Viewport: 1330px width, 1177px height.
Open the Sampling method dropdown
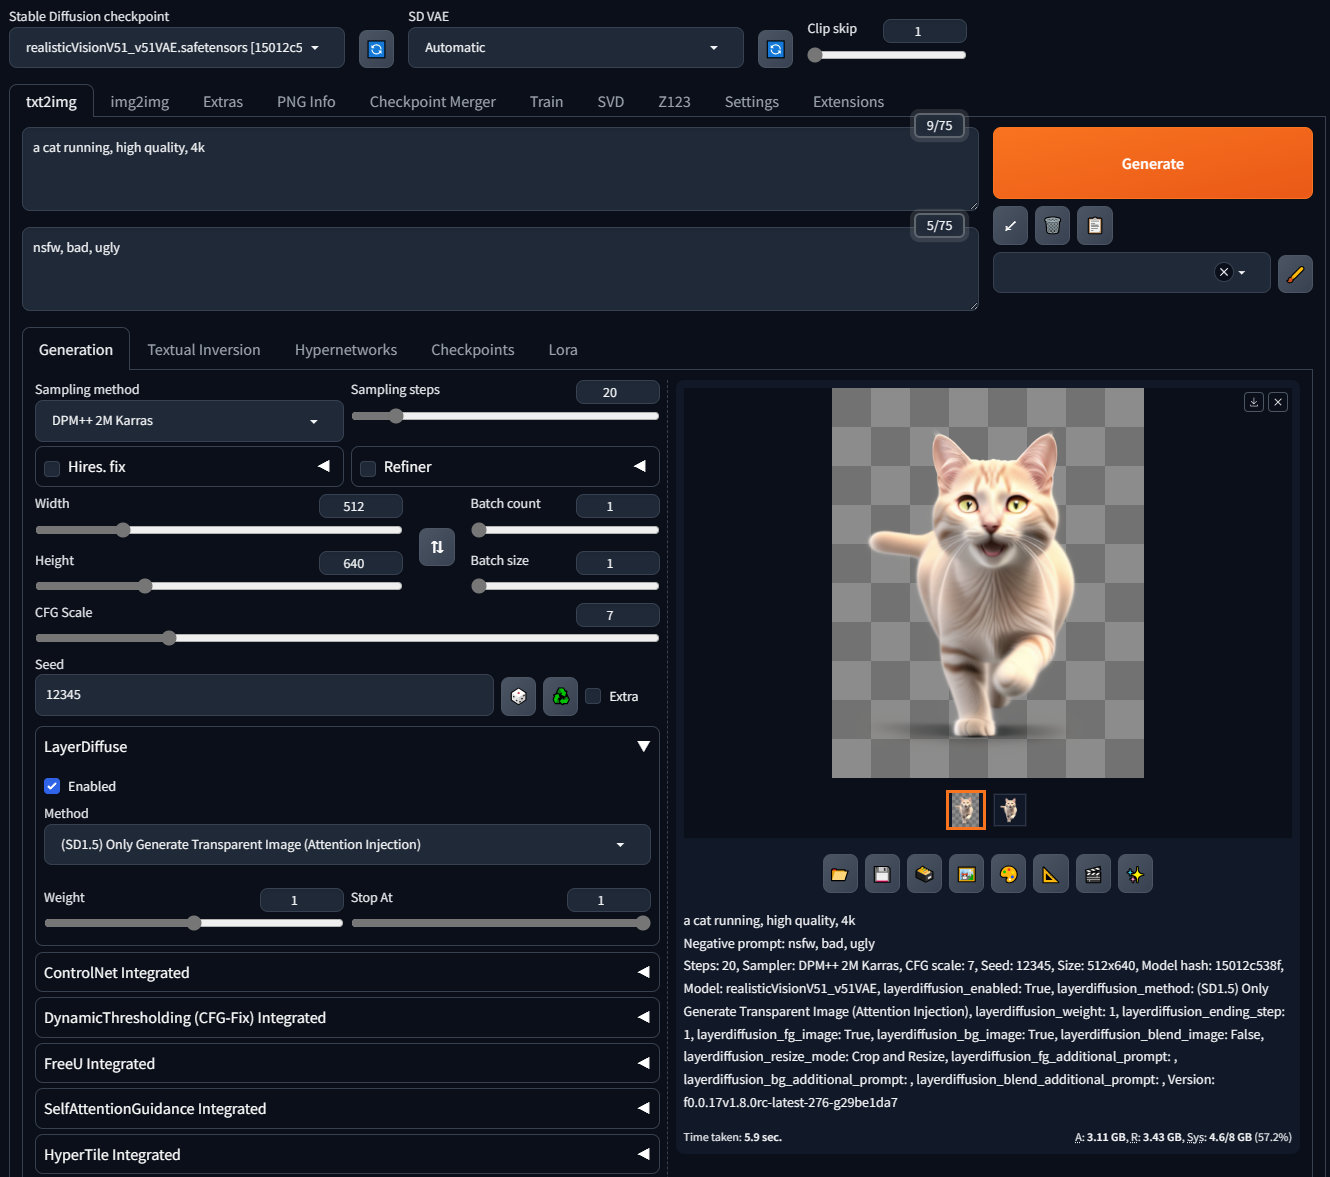(189, 421)
